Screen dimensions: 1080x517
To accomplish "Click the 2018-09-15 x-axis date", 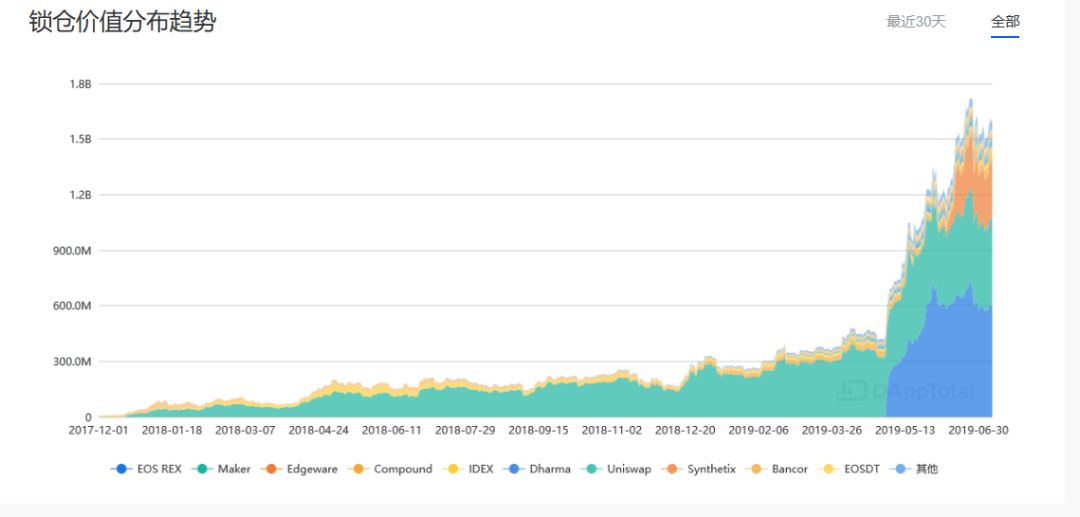I will [x=539, y=430].
